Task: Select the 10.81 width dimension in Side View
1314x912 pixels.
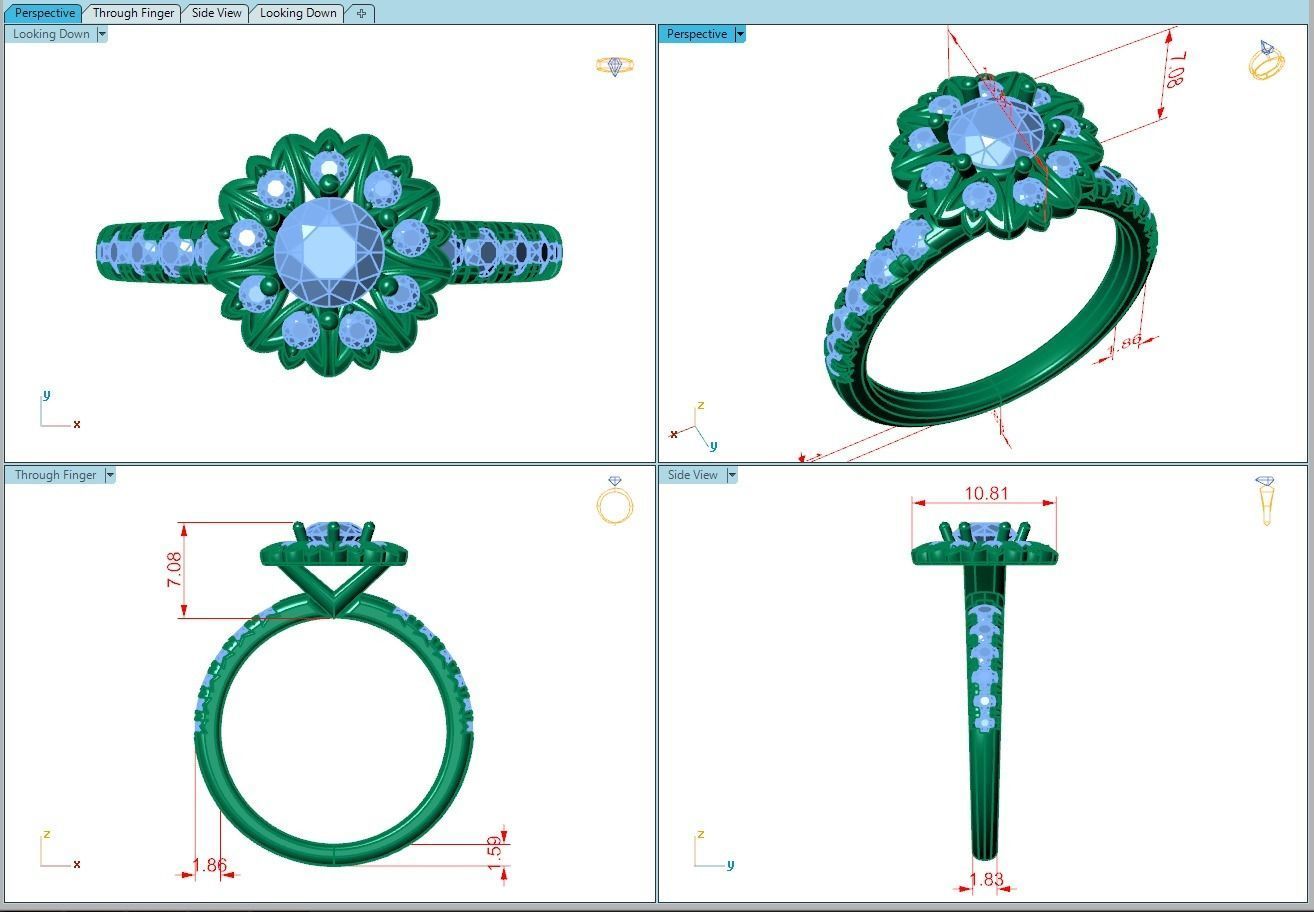Action: pos(986,493)
